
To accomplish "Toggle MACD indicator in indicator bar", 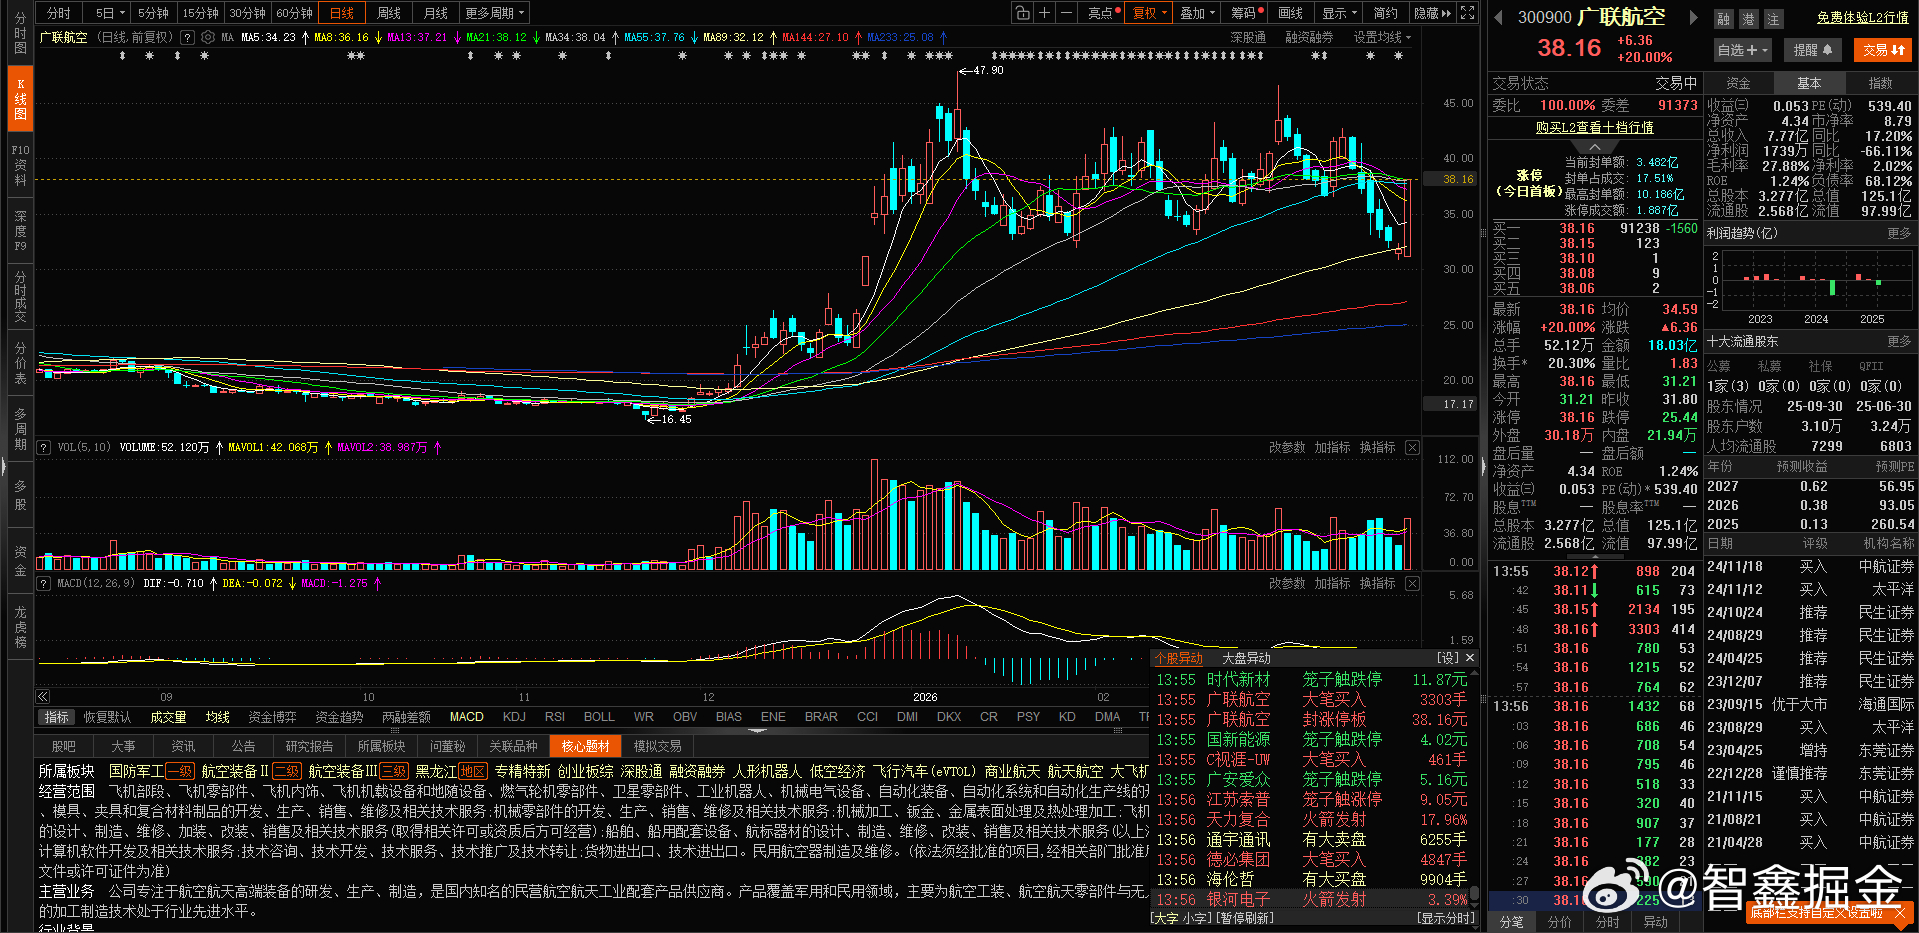I will click(x=466, y=717).
